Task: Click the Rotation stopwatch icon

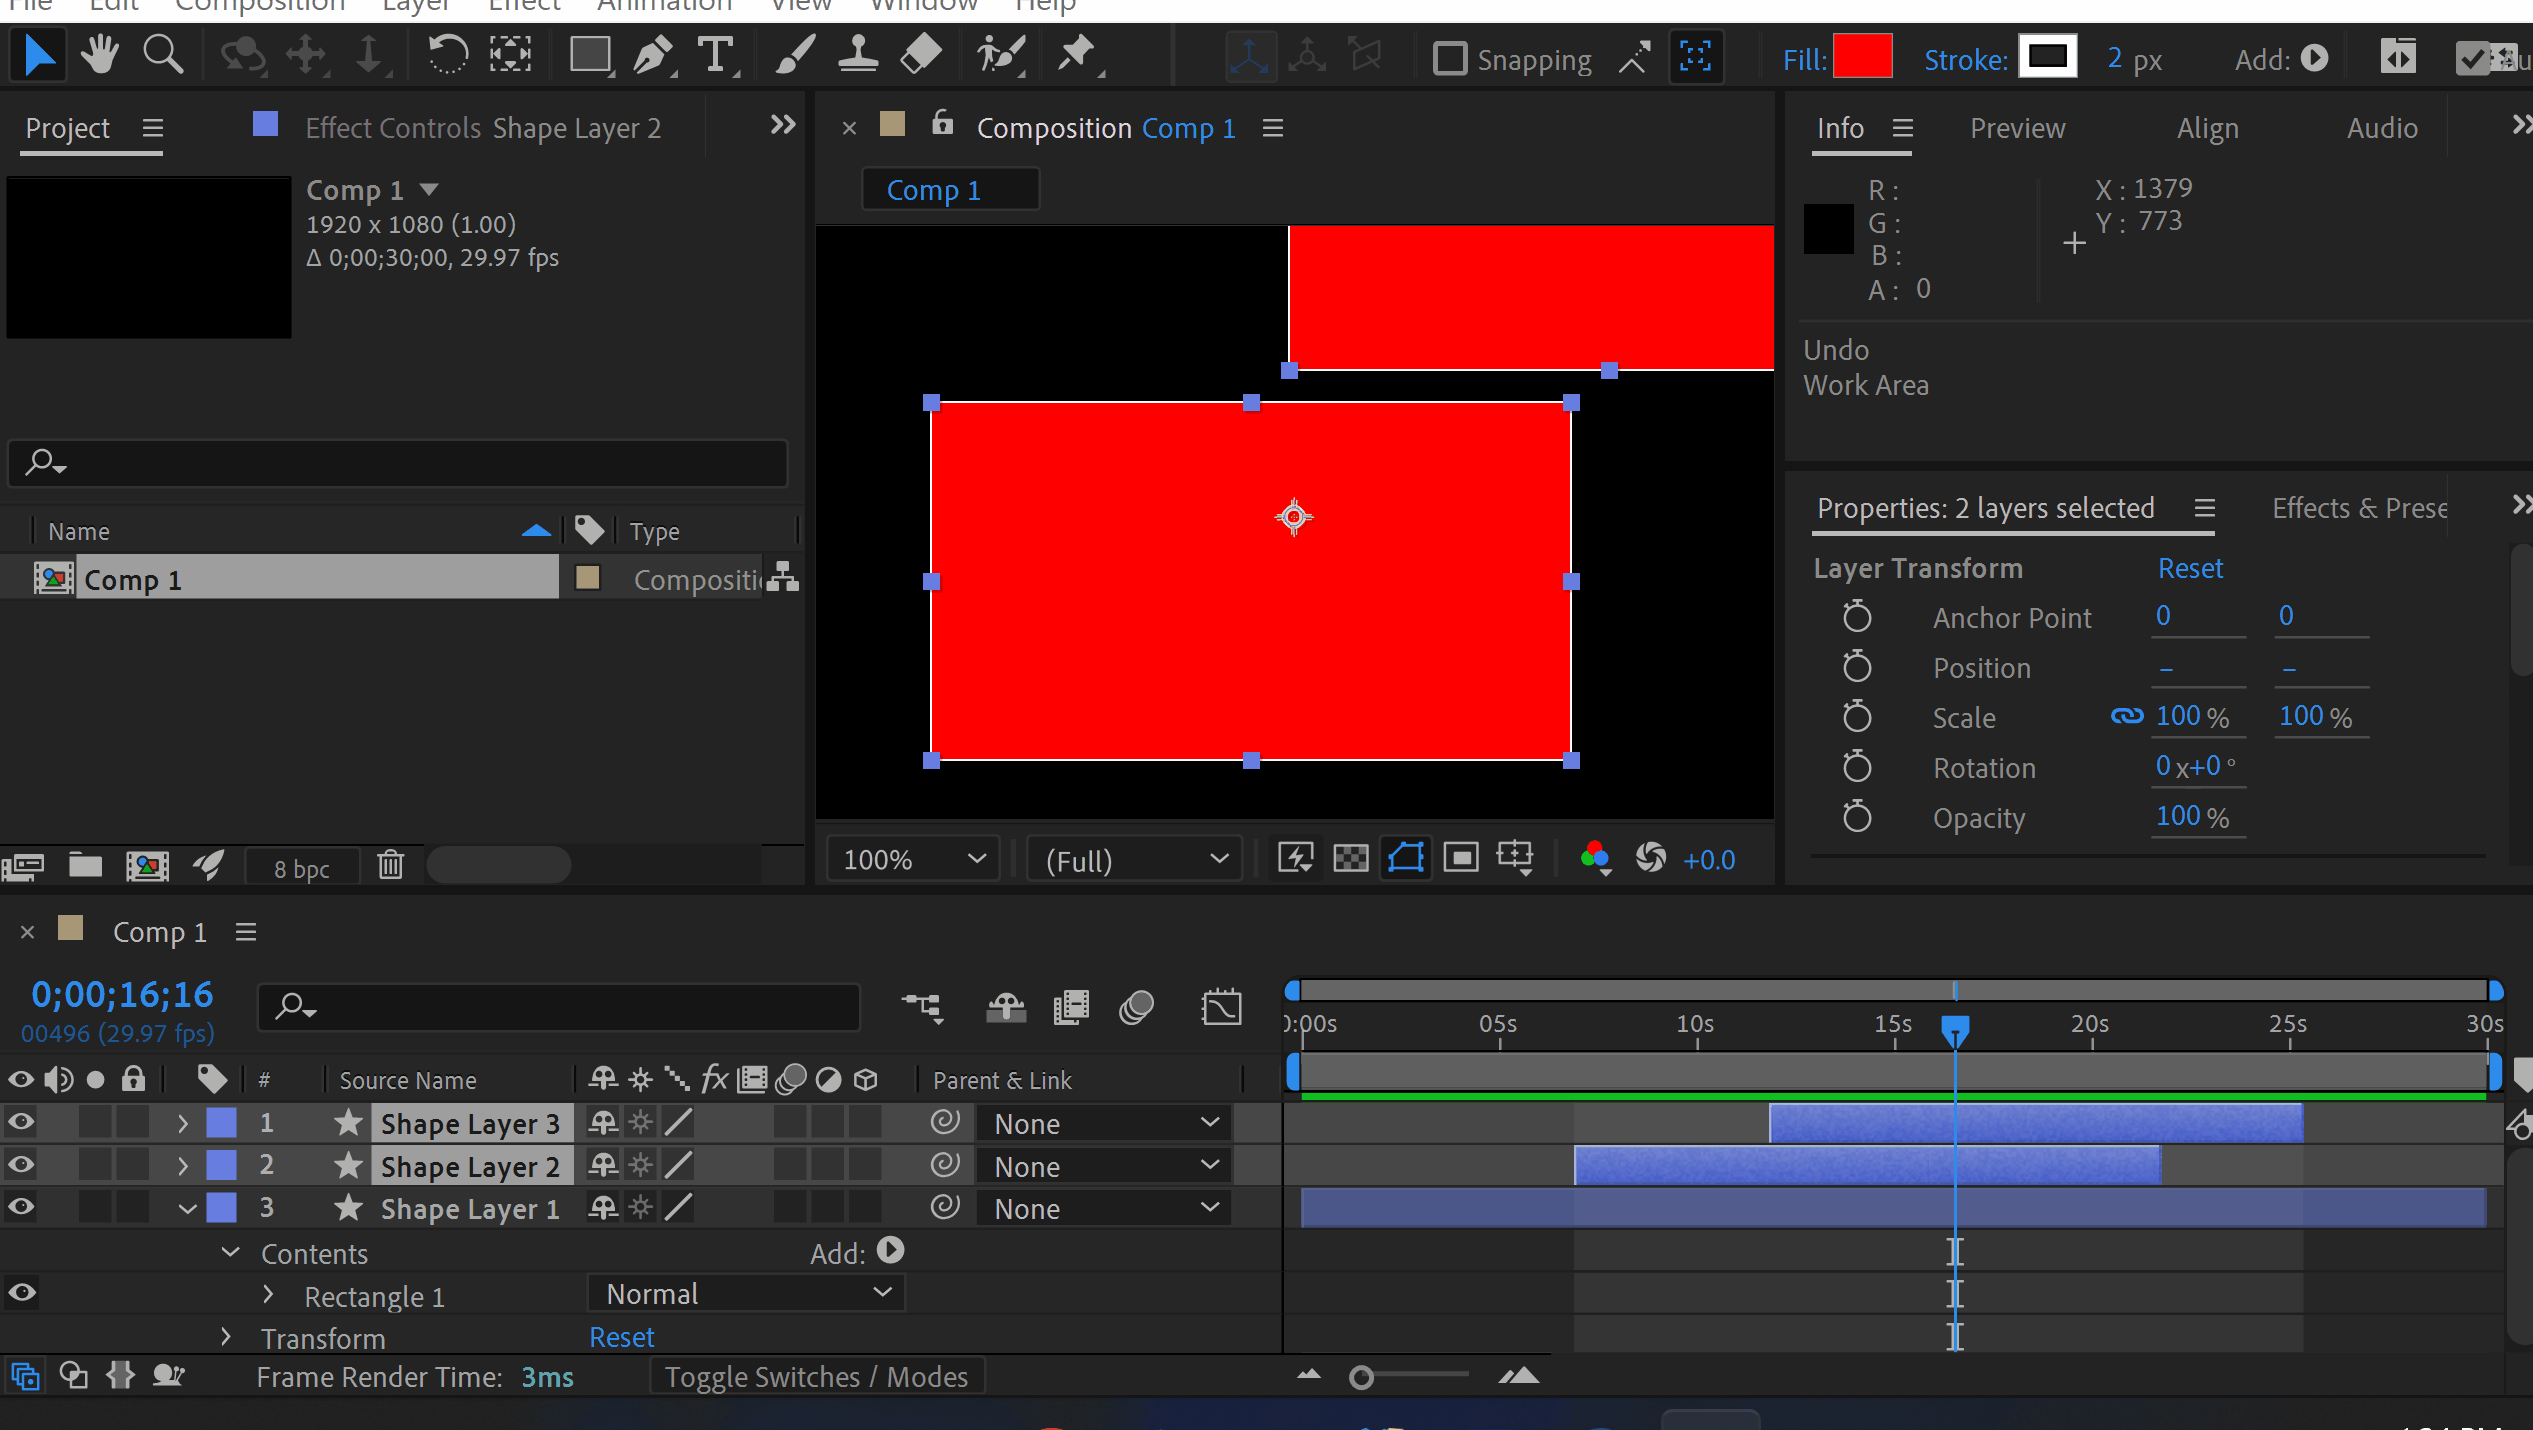Action: (1856, 767)
